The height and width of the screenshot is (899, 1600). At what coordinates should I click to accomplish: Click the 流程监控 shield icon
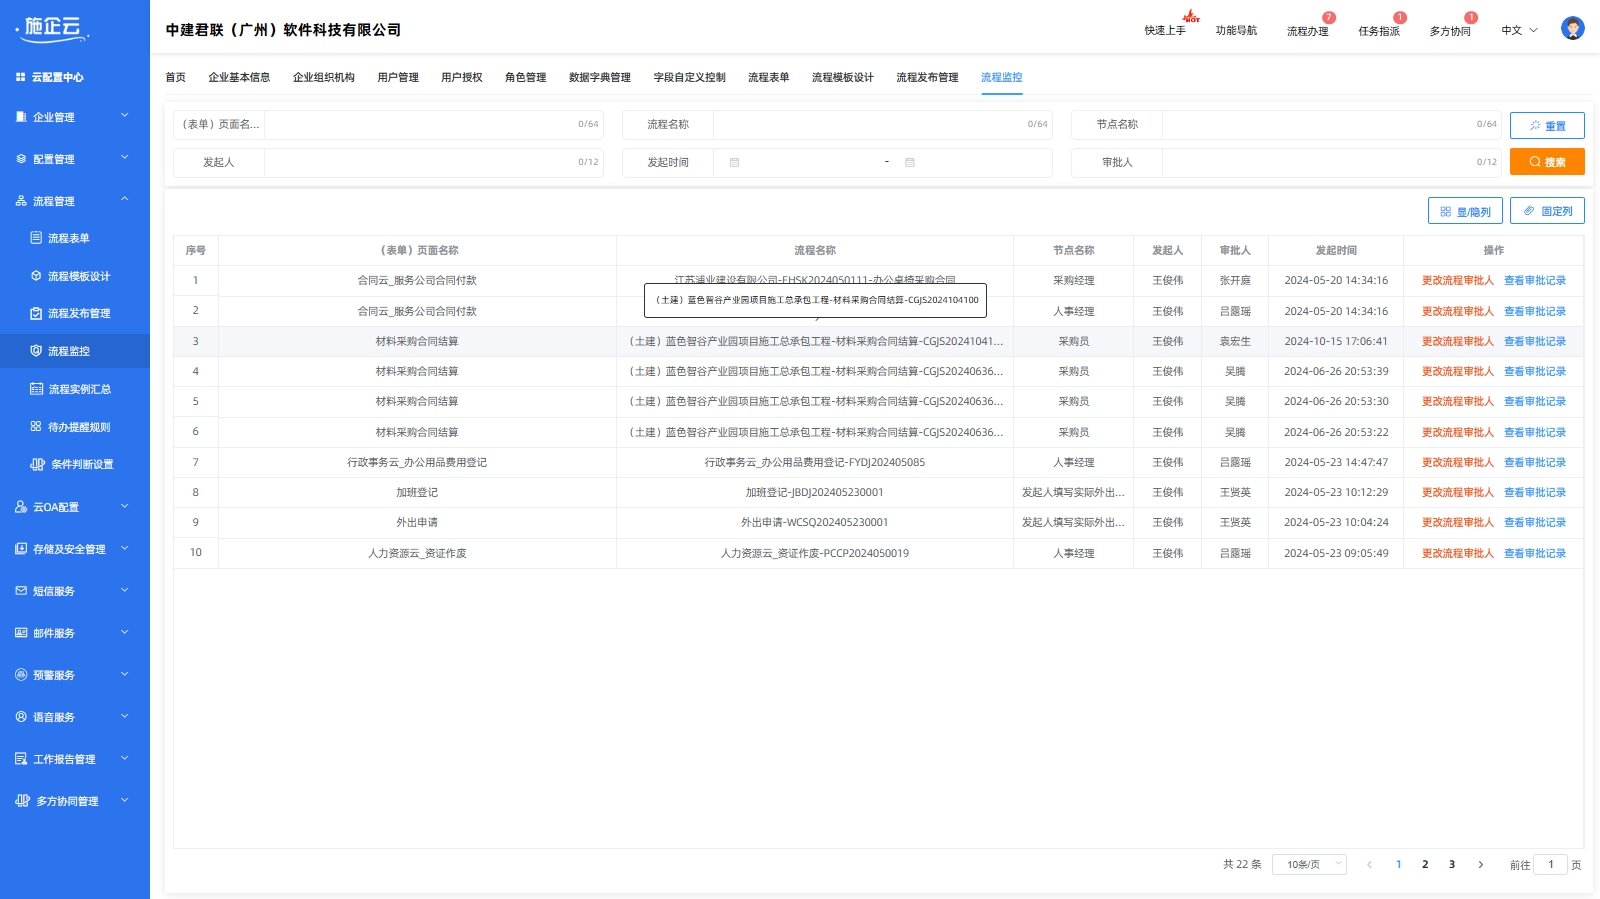pyautogui.click(x=36, y=351)
